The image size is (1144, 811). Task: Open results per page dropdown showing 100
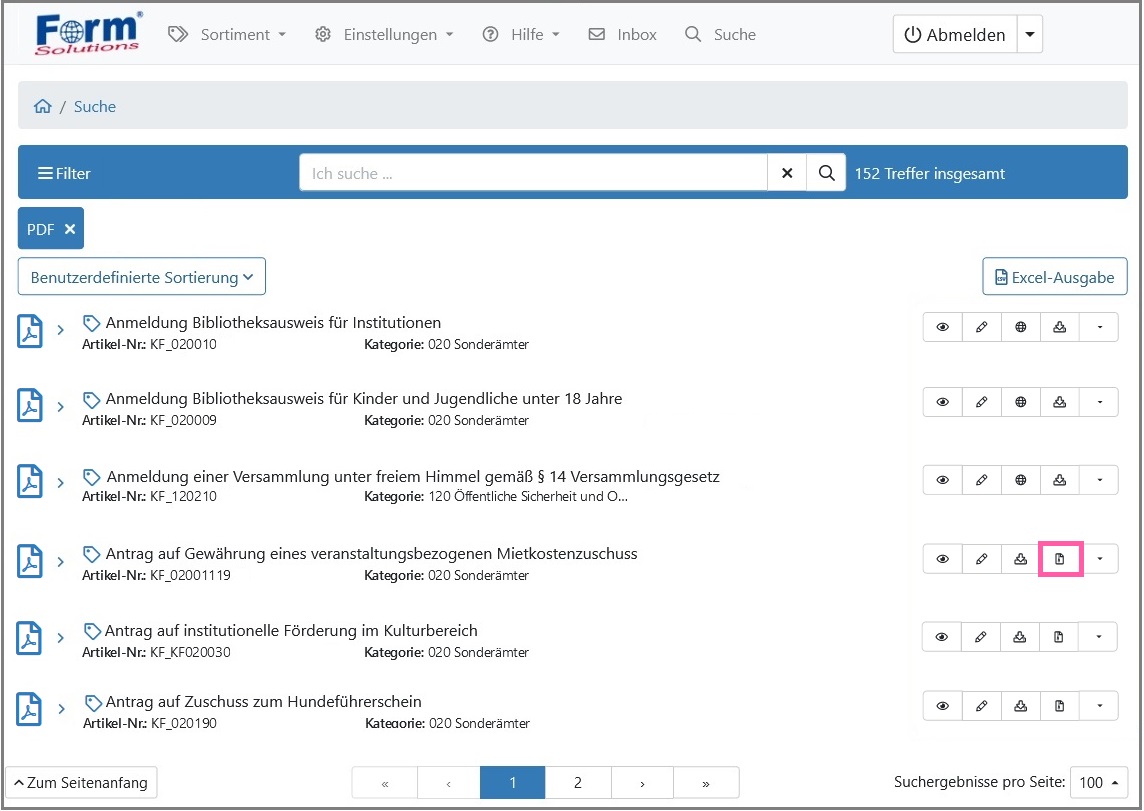point(1098,783)
